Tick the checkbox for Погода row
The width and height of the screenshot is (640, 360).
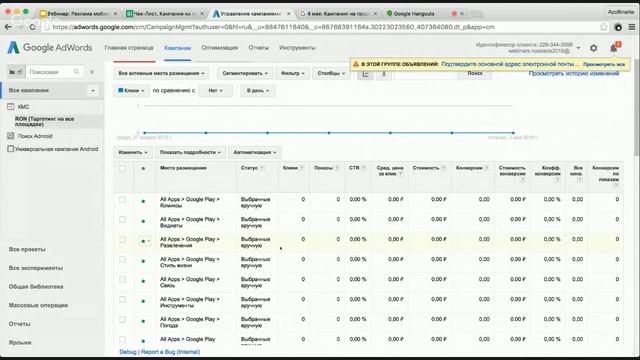point(122,320)
